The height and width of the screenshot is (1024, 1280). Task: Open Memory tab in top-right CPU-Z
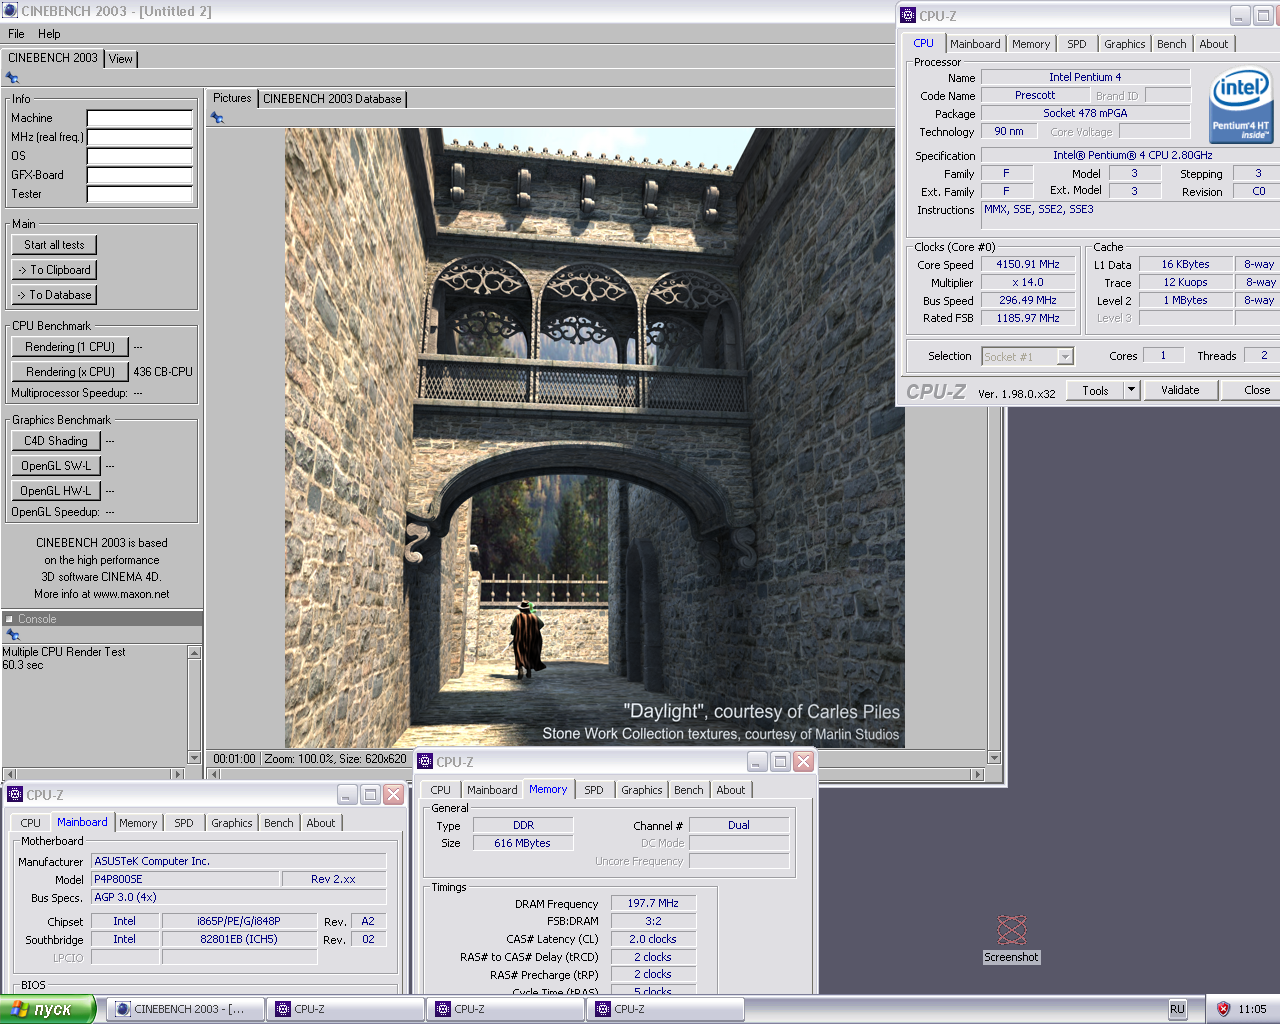click(x=1031, y=44)
